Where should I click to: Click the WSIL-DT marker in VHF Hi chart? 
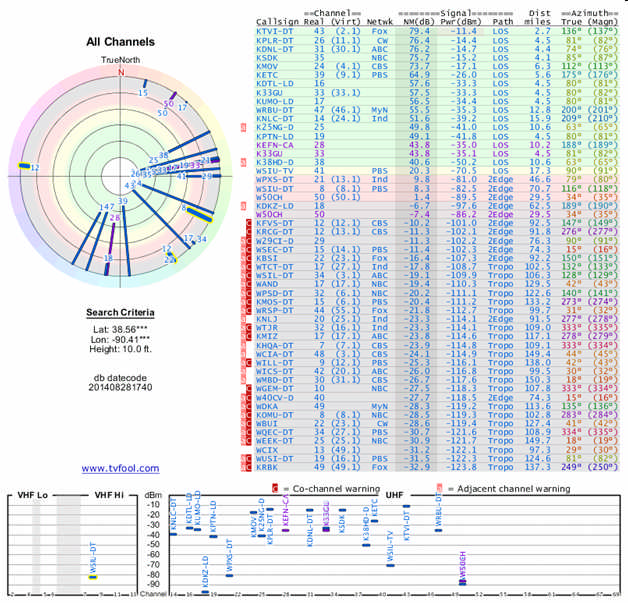[x=93, y=577]
